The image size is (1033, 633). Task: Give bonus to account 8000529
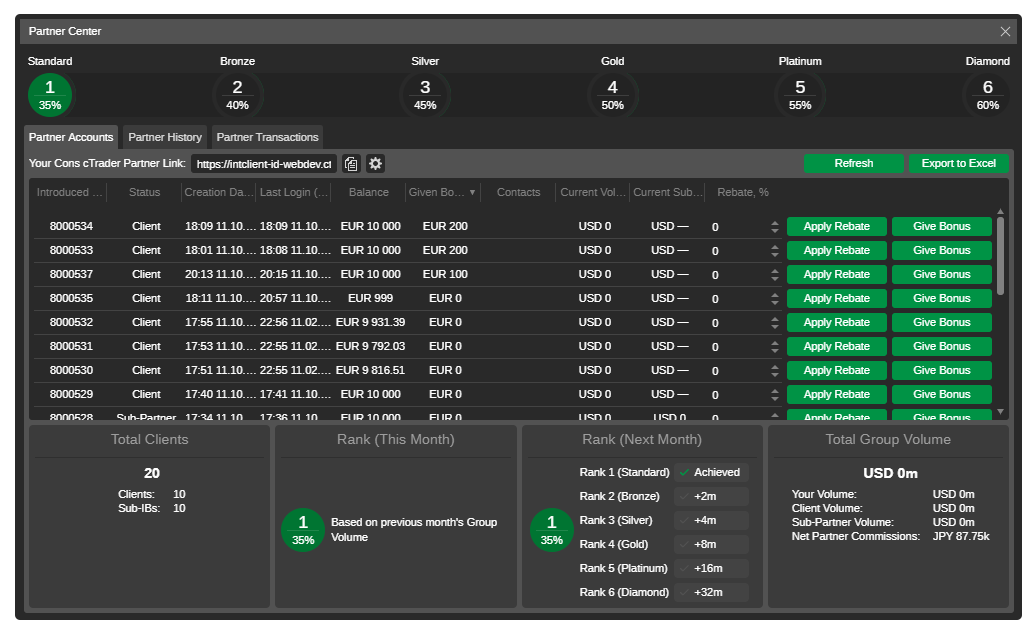(941, 395)
